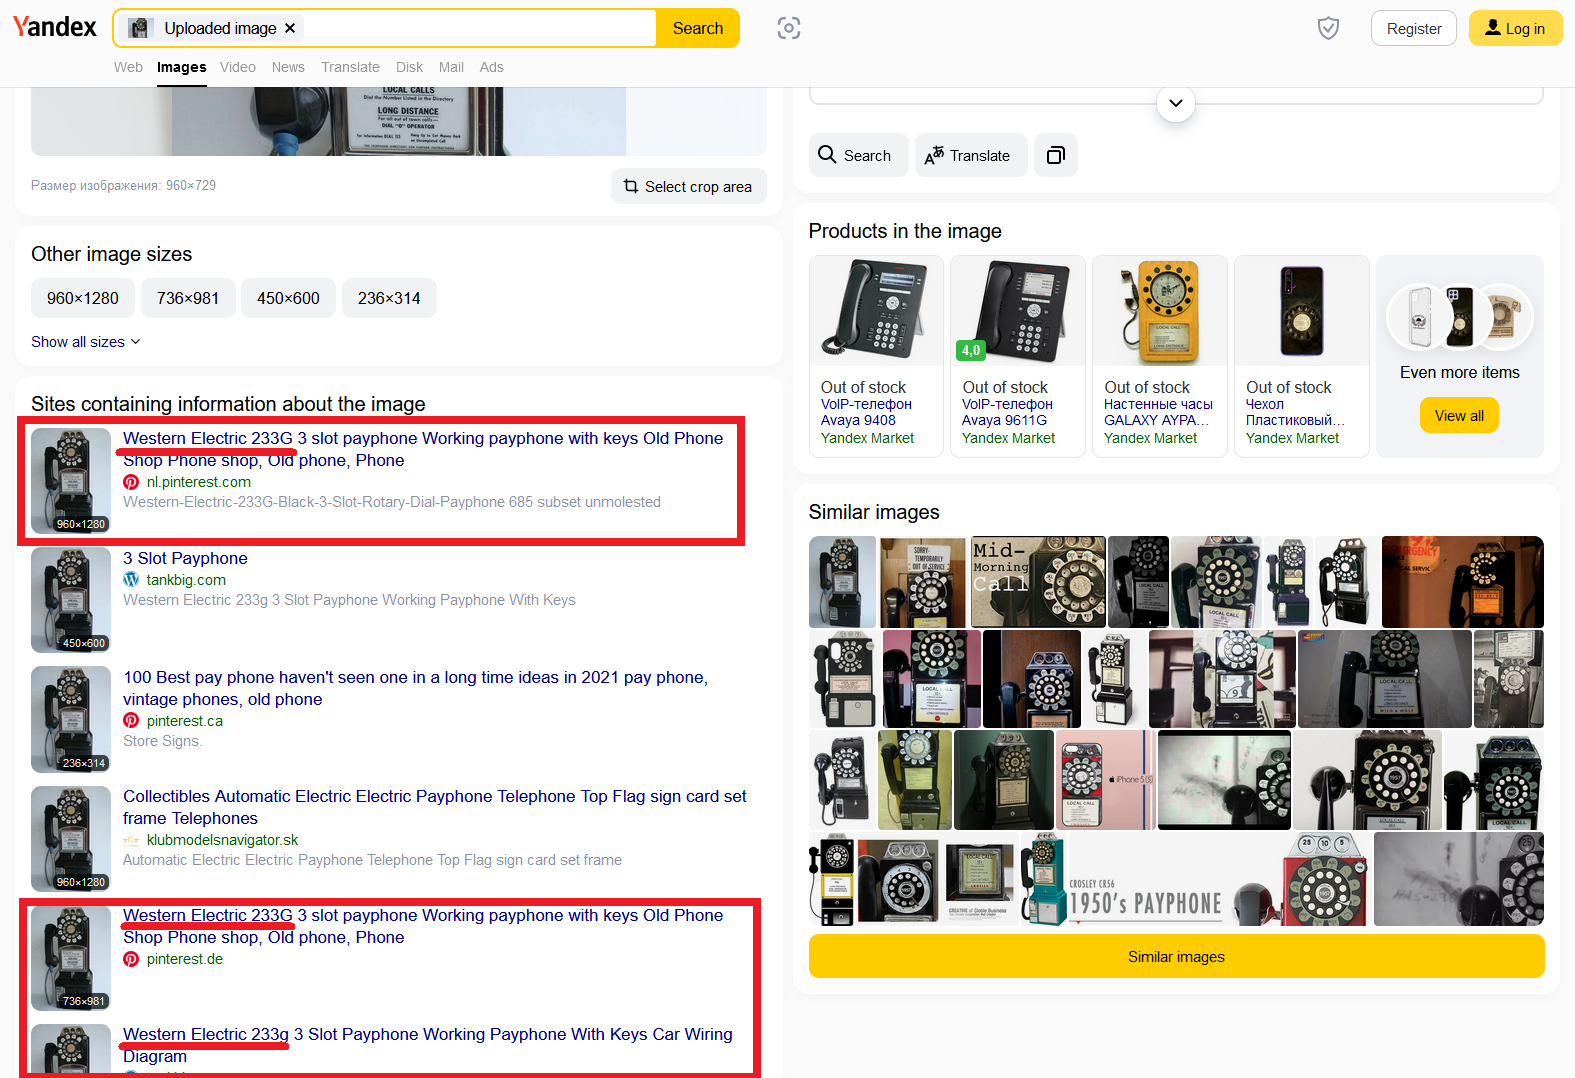Click Select crop area button
This screenshot has height=1078, width=1575.
(x=688, y=186)
